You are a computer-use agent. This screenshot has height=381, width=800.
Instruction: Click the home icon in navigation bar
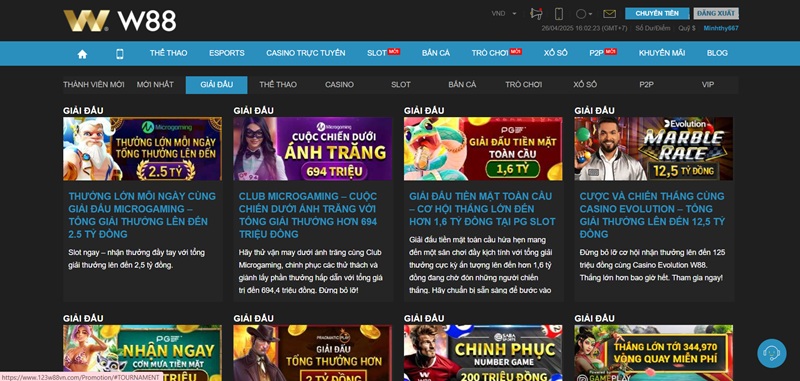82,54
